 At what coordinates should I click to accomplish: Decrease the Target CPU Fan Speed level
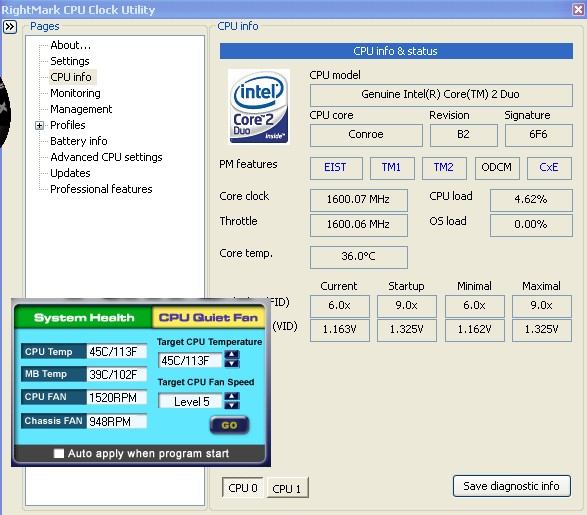232,405
